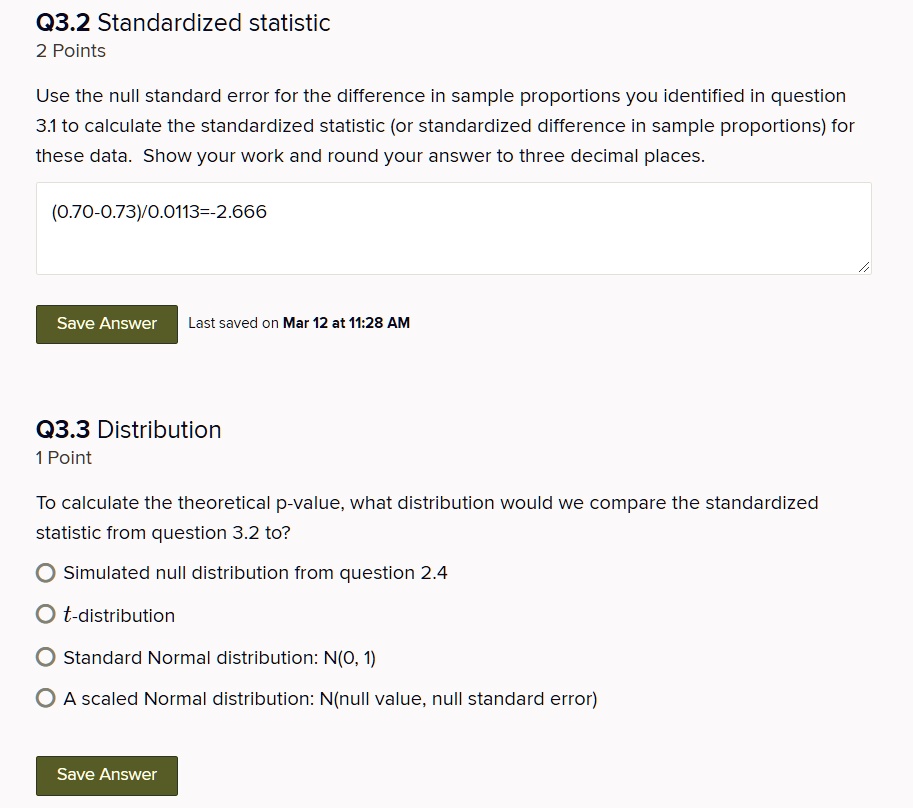Select 'Simulated null distribution from question 2.4'
The height and width of the screenshot is (808, 913).
[46, 572]
